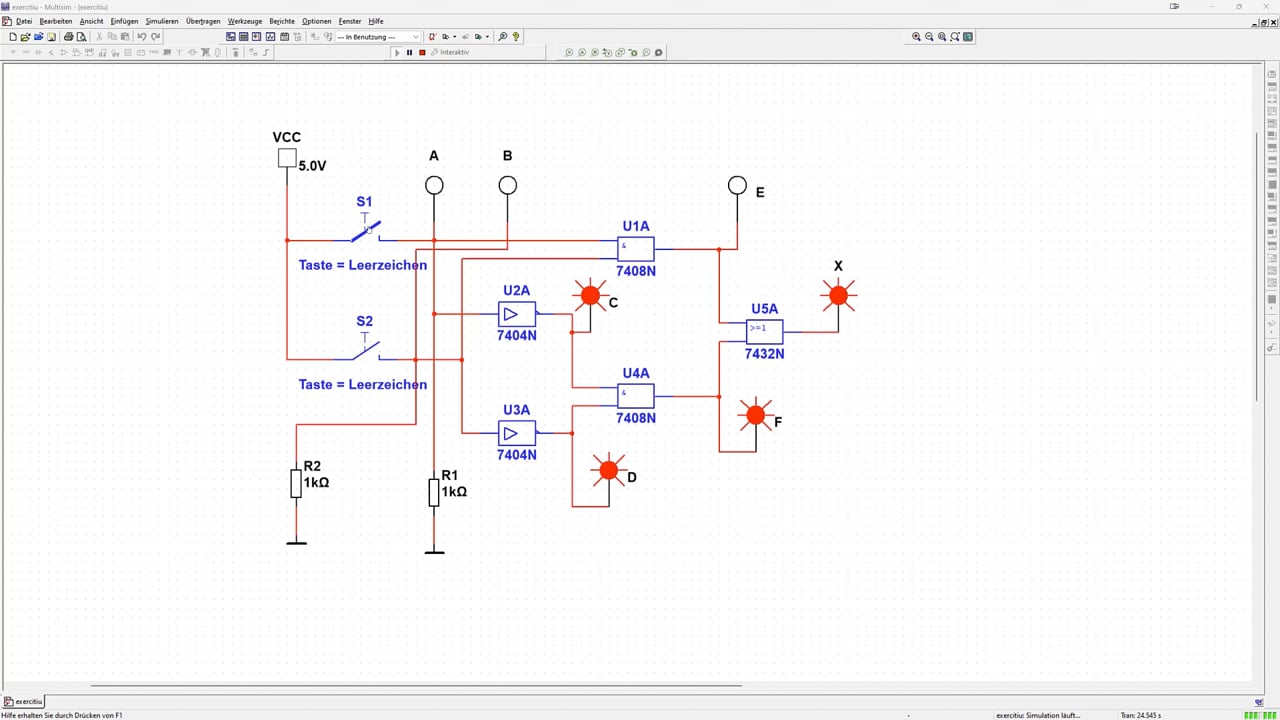Click probe lamp X at output

pyautogui.click(x=838, y=295)
